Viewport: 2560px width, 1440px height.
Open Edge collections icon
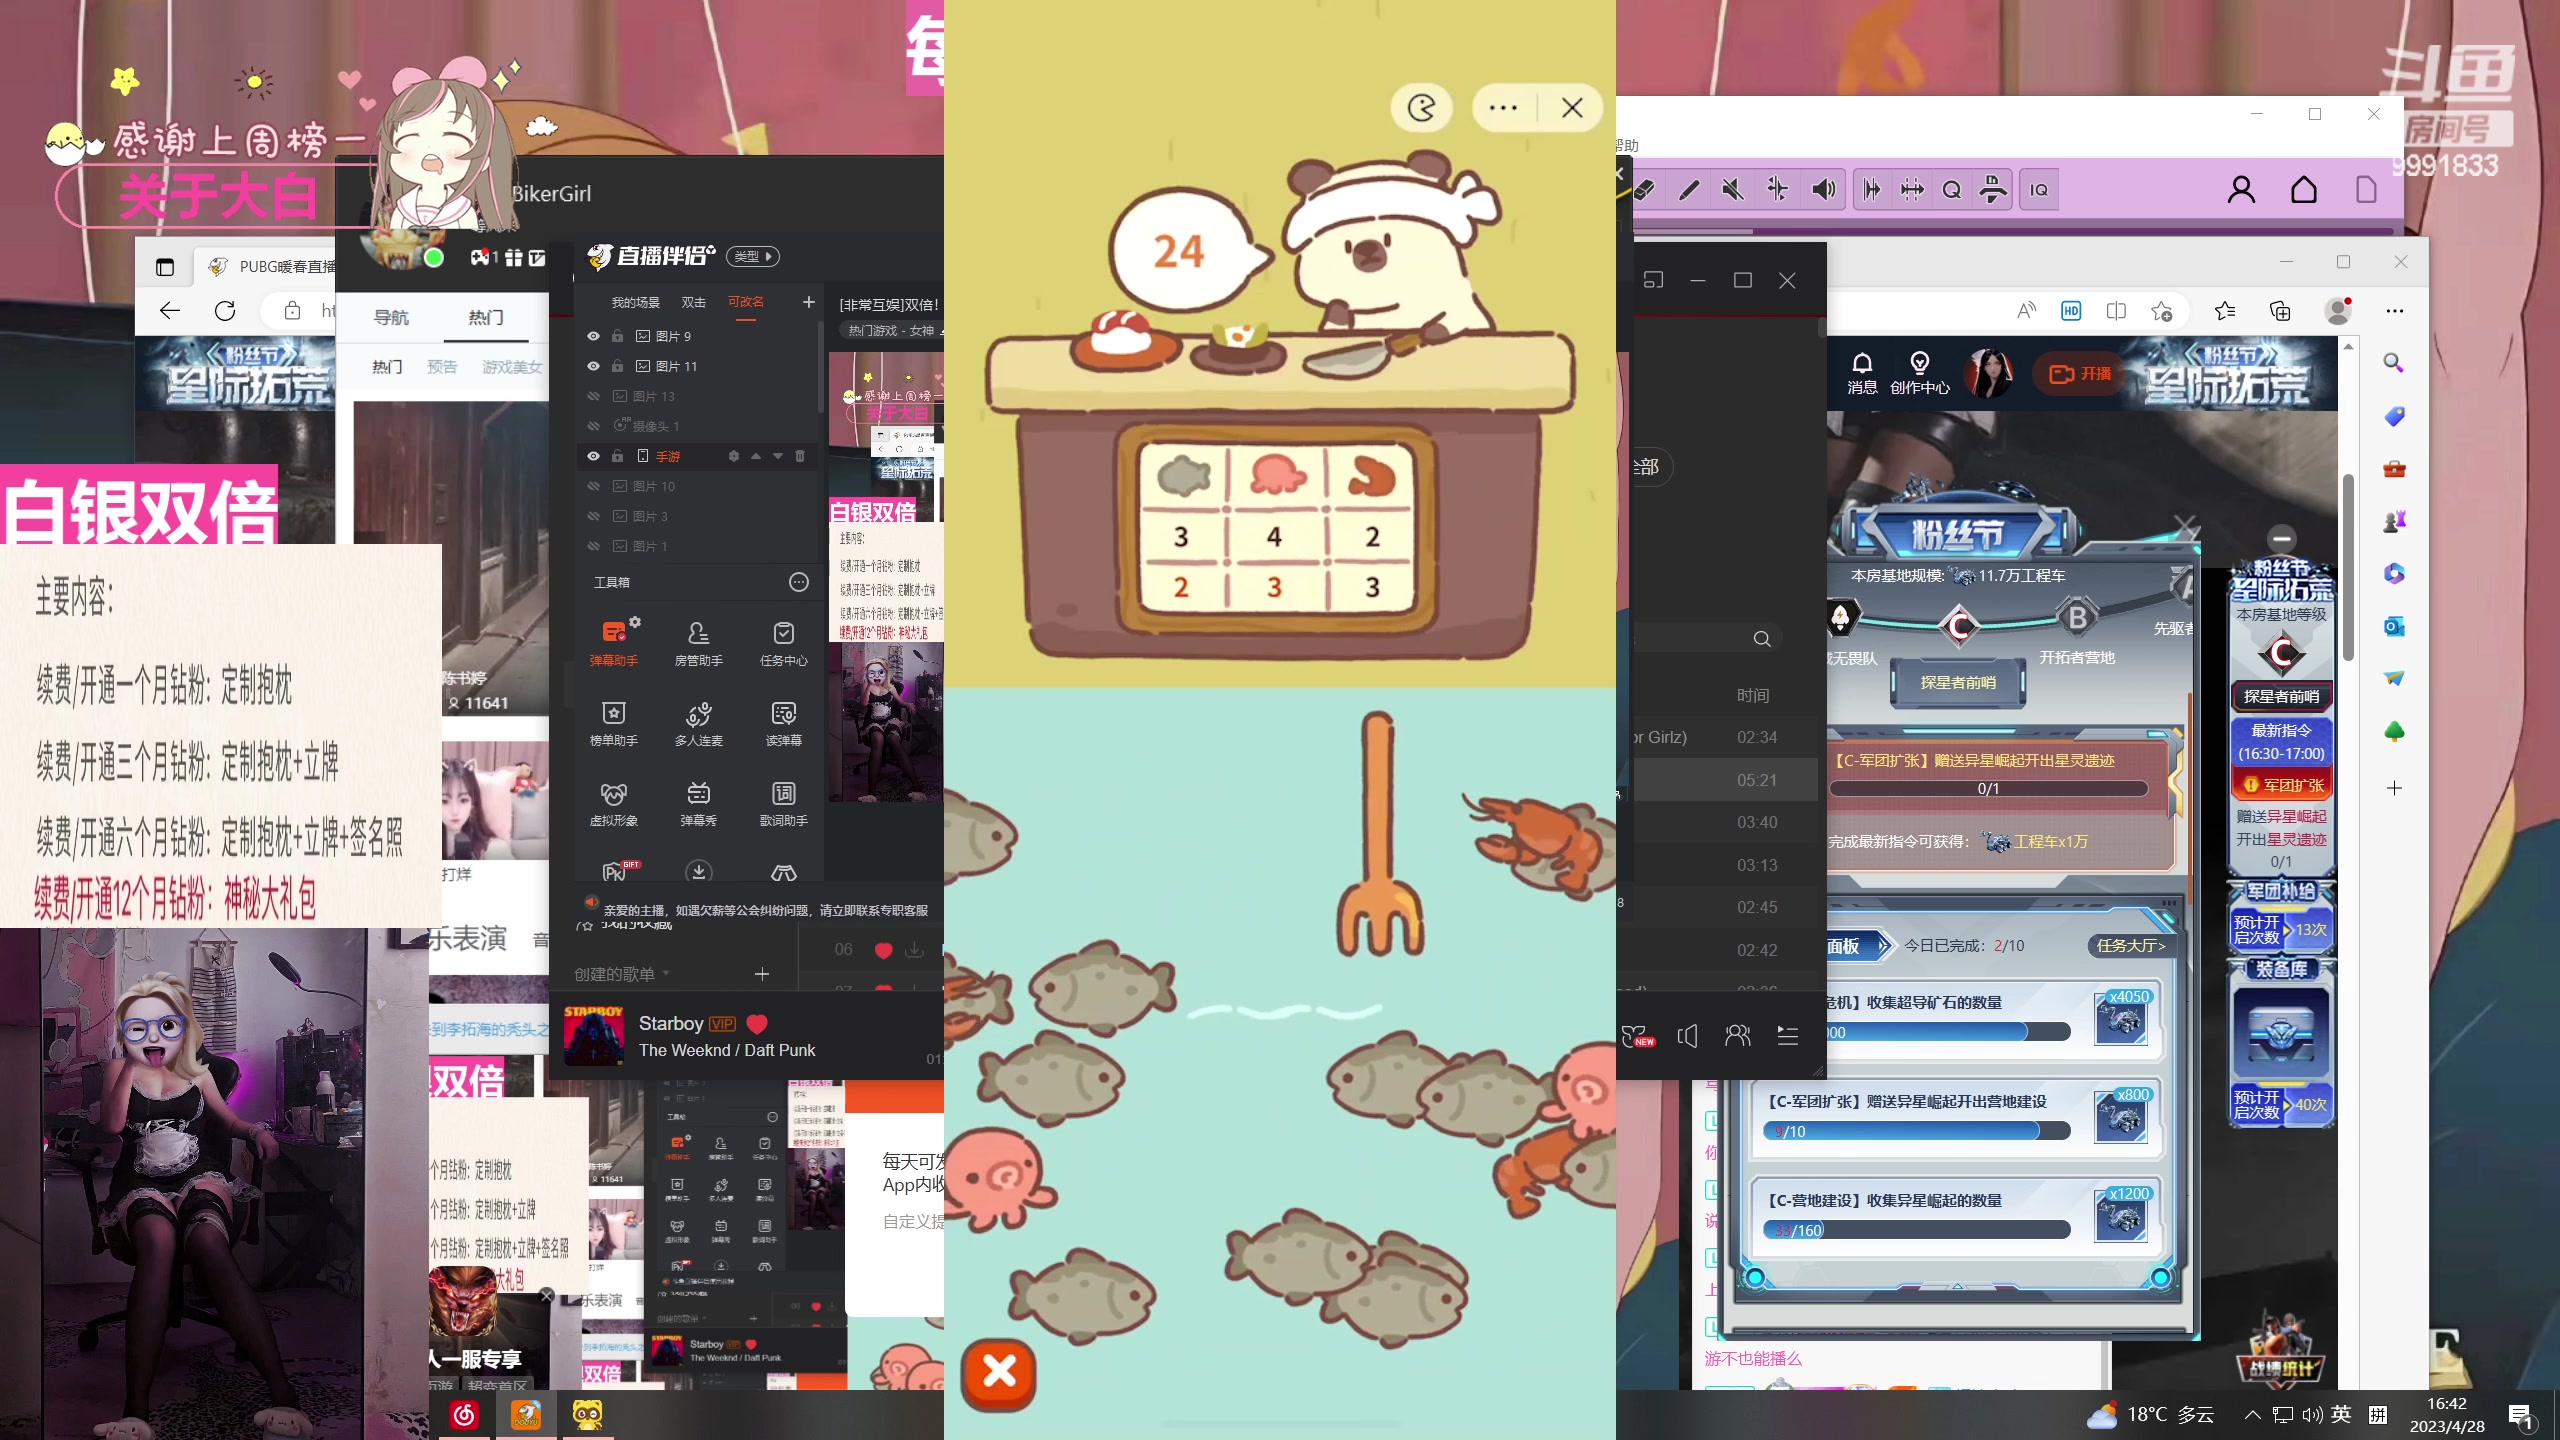pos(2280,311)
